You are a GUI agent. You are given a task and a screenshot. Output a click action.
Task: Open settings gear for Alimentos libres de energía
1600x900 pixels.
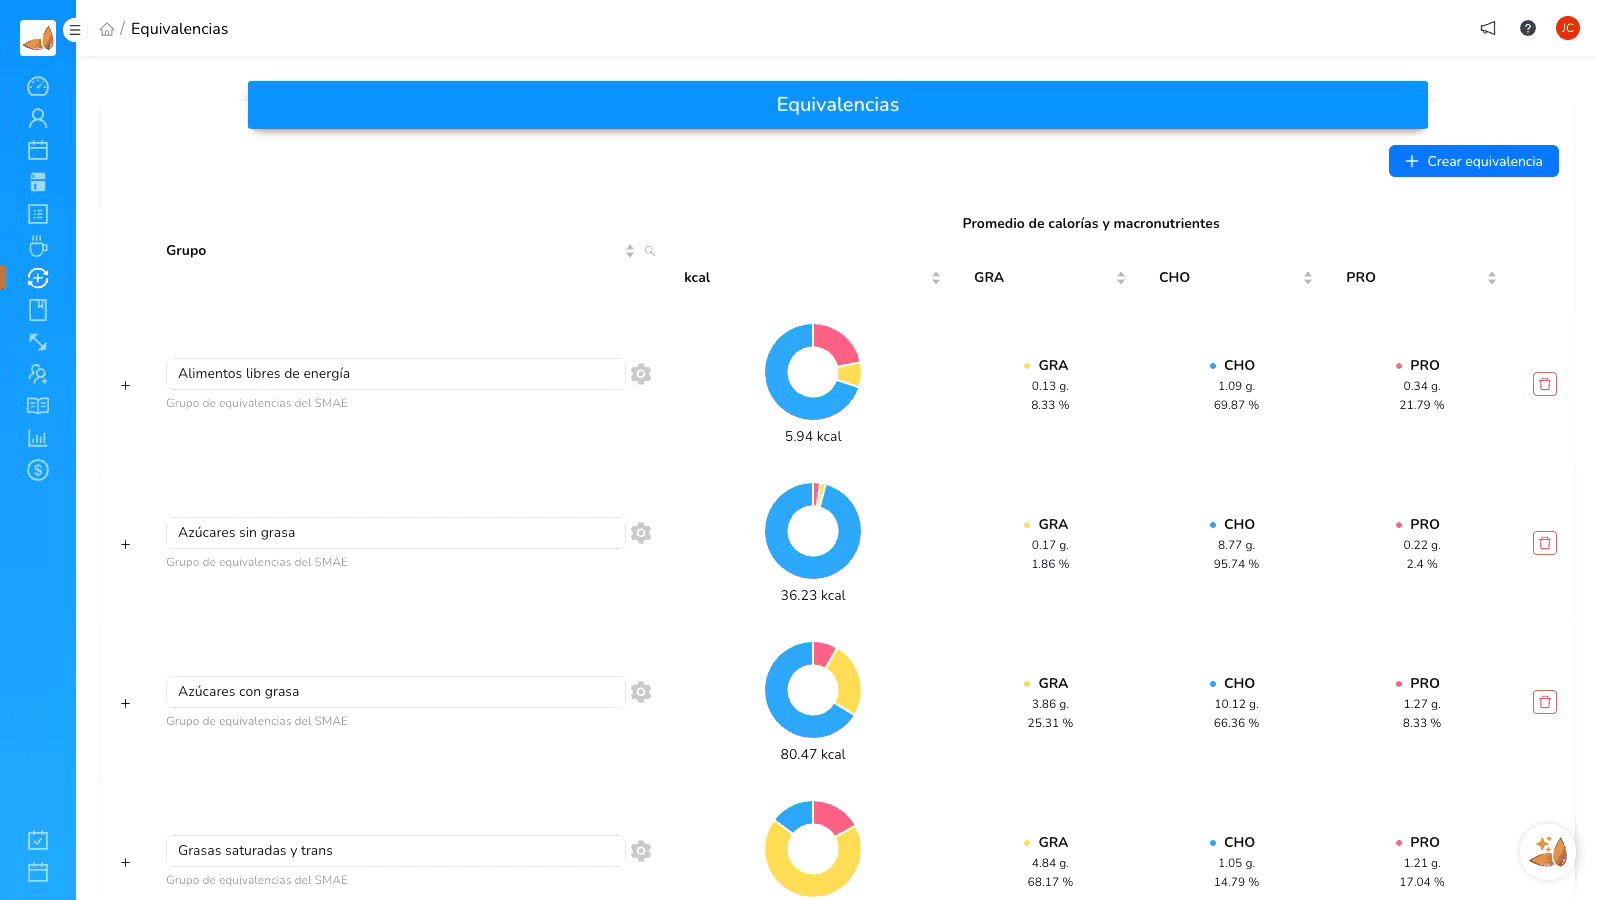(x=641, y=374)
